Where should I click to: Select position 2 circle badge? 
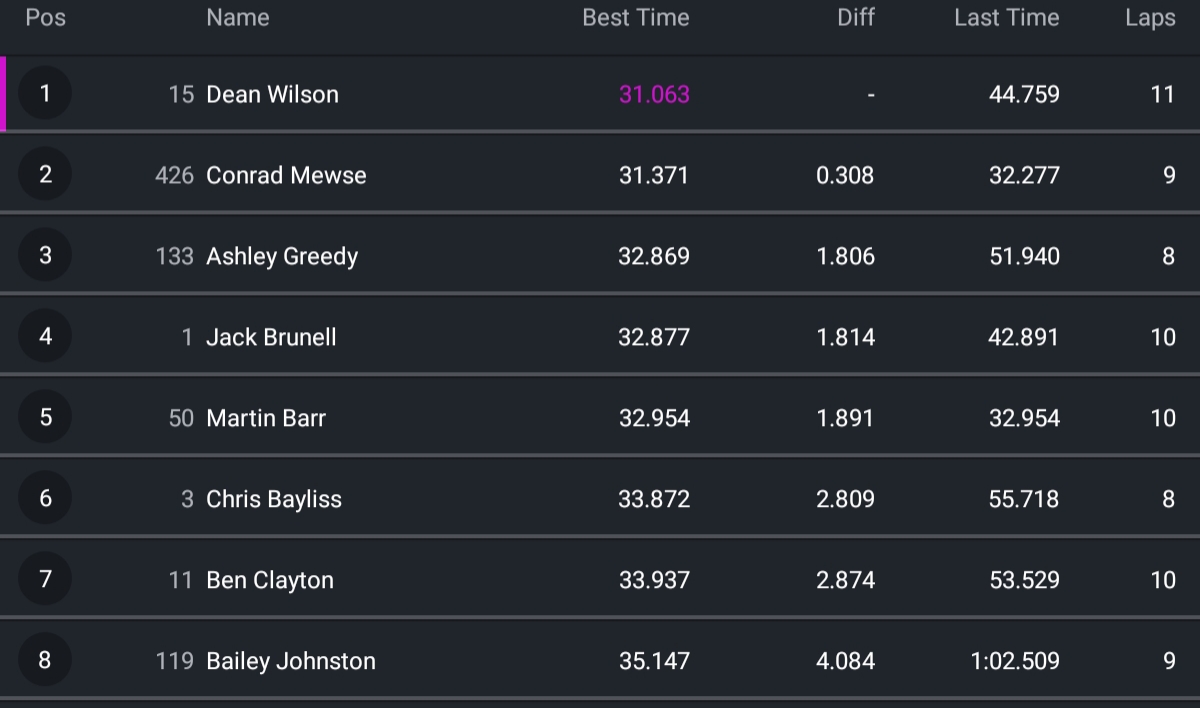[x=45, y=174]
